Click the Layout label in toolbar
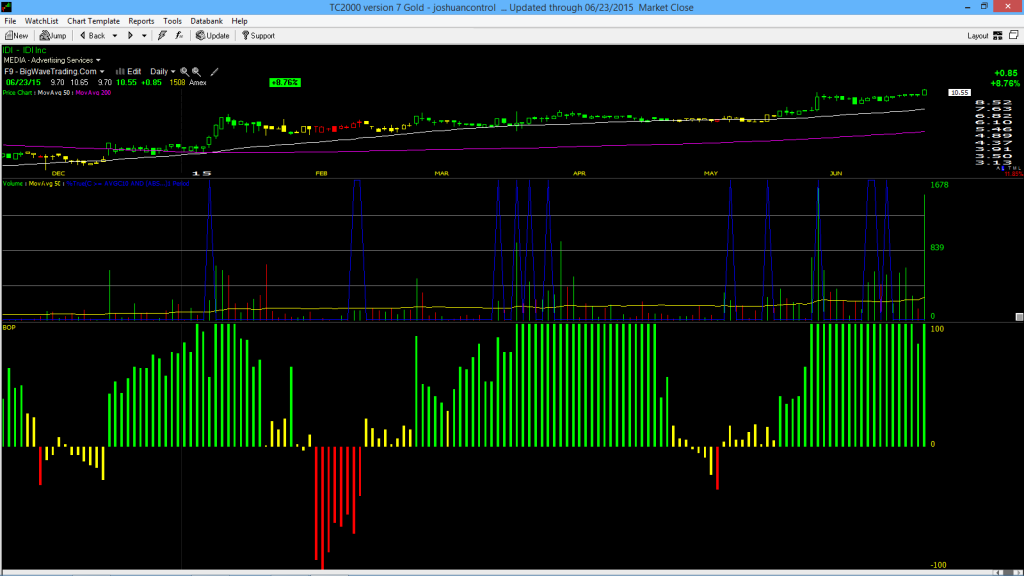The width and height of the screenshot is (1024, 576). [978, 36]
